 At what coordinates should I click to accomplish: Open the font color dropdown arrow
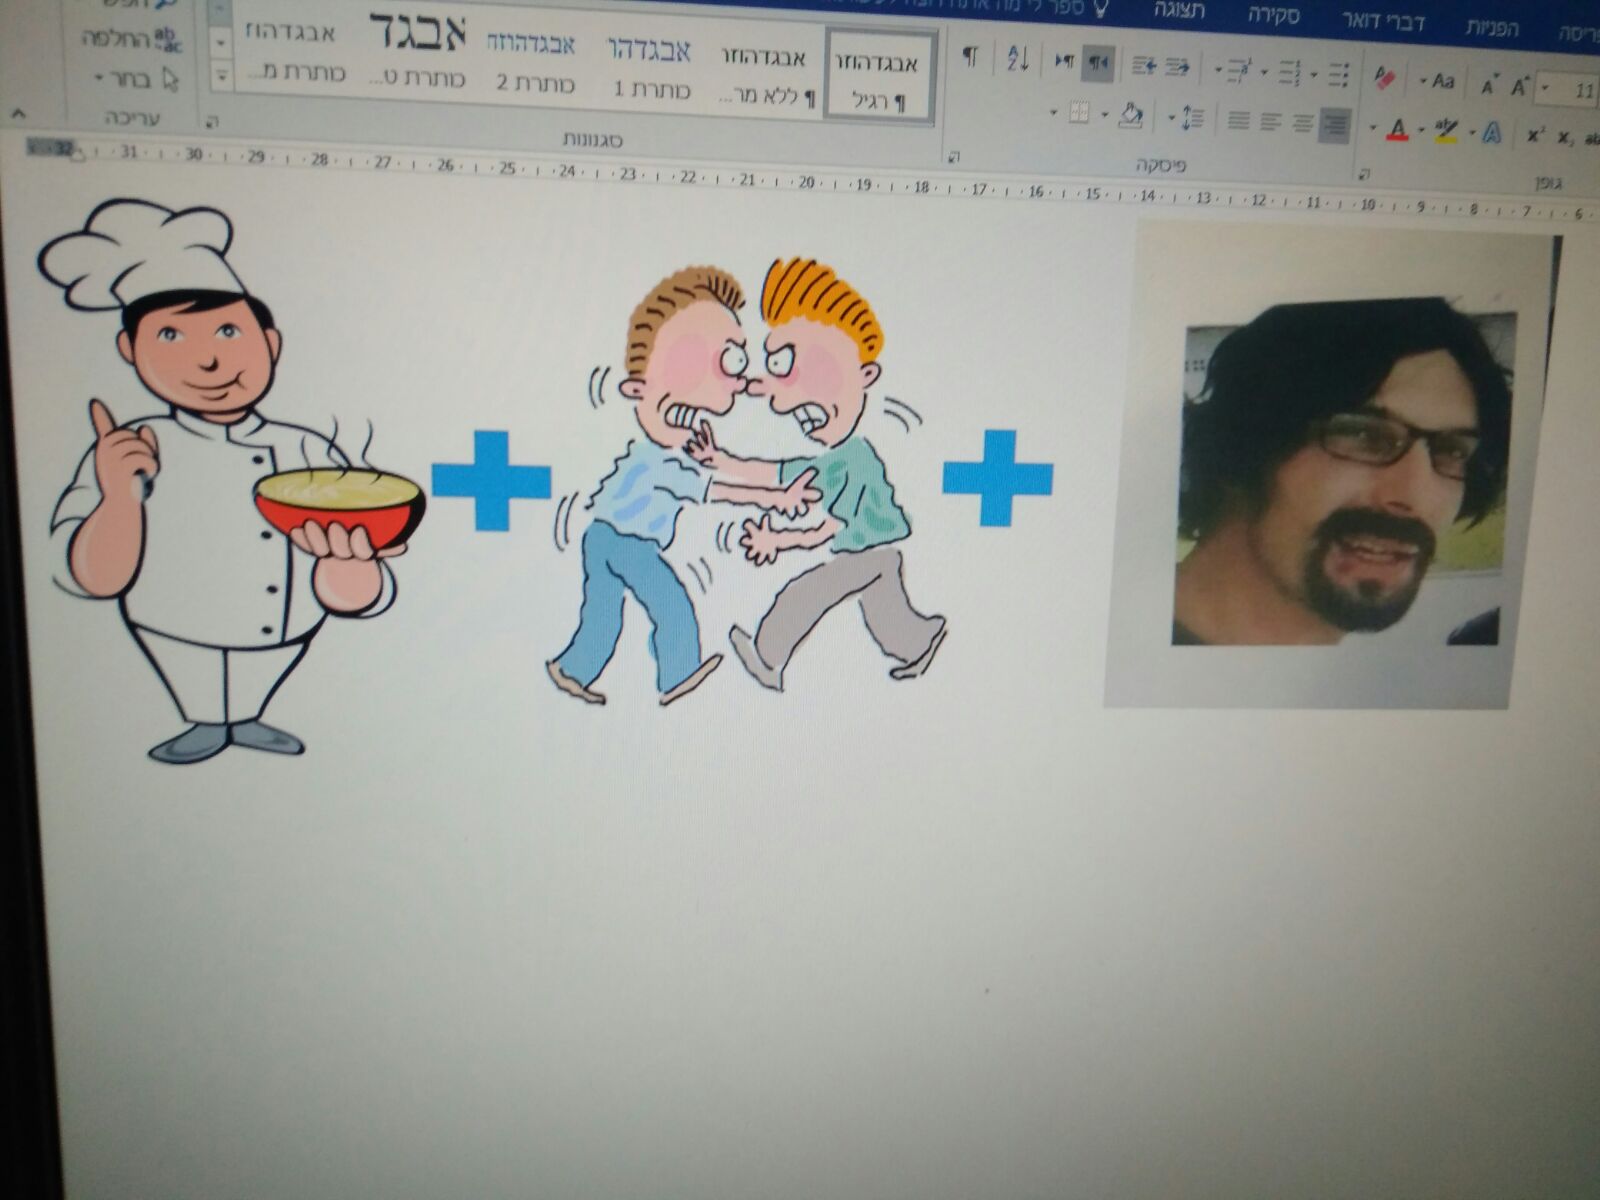coord(1374,127)
